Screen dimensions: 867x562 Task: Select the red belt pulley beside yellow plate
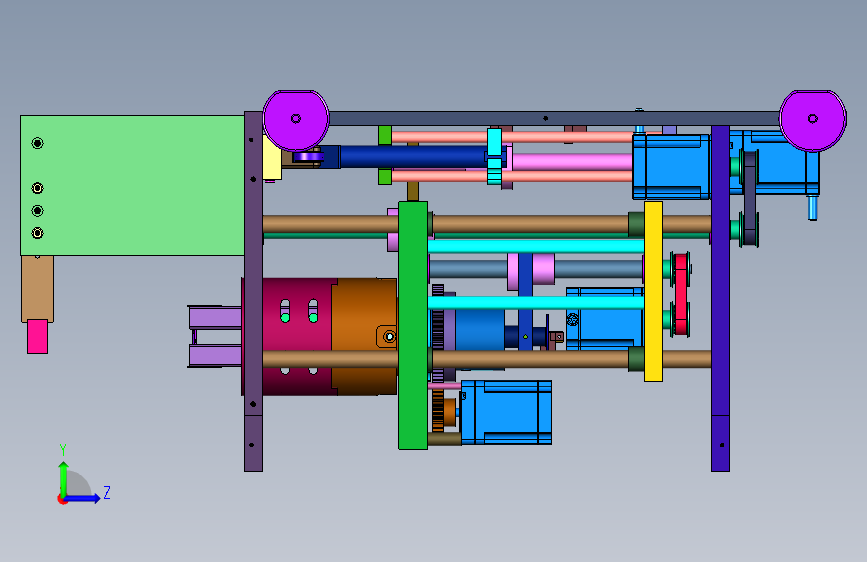point(681,294)
